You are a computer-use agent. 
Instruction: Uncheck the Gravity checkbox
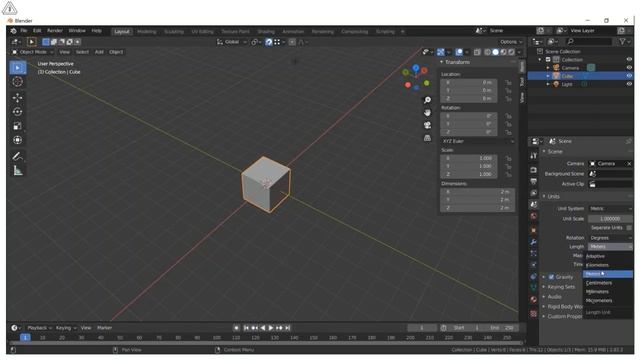[x=551, y=277]
